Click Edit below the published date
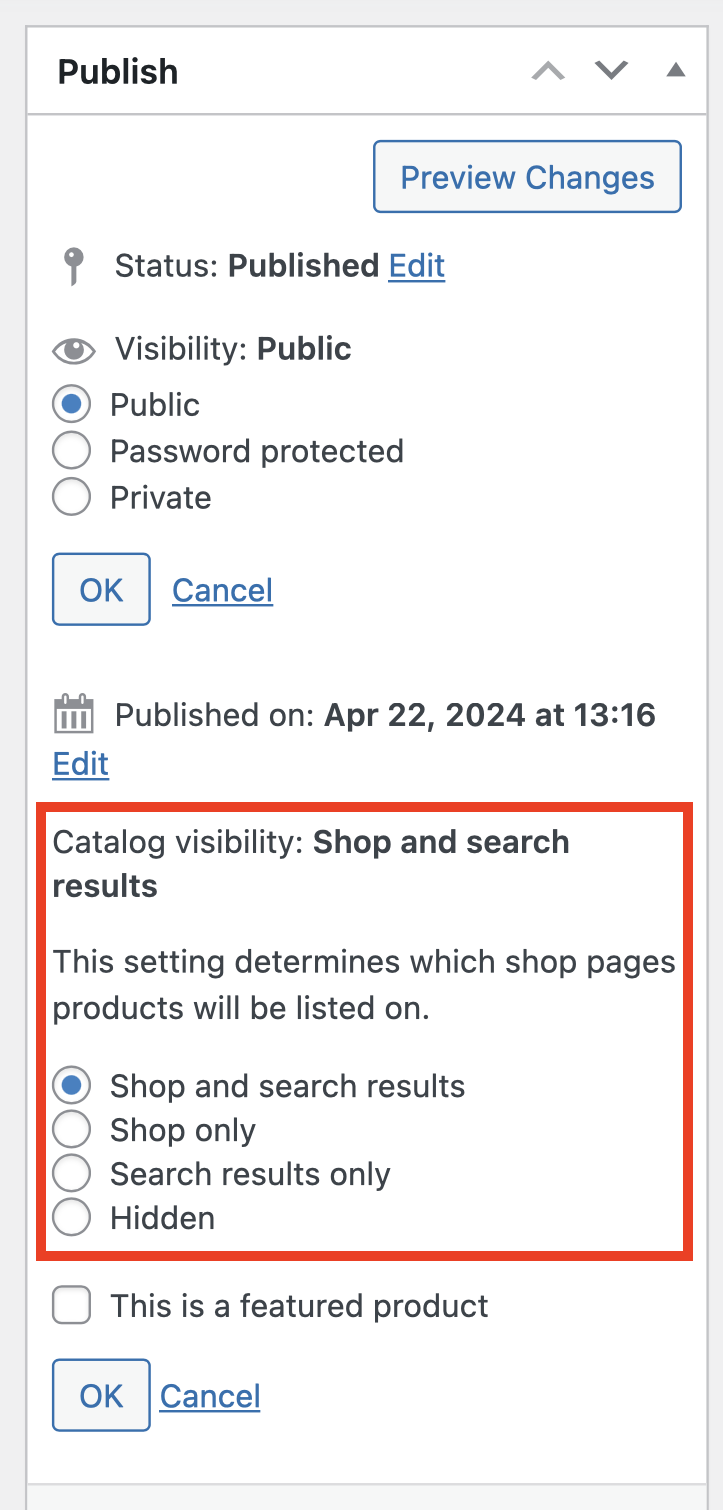 (80, 763)
